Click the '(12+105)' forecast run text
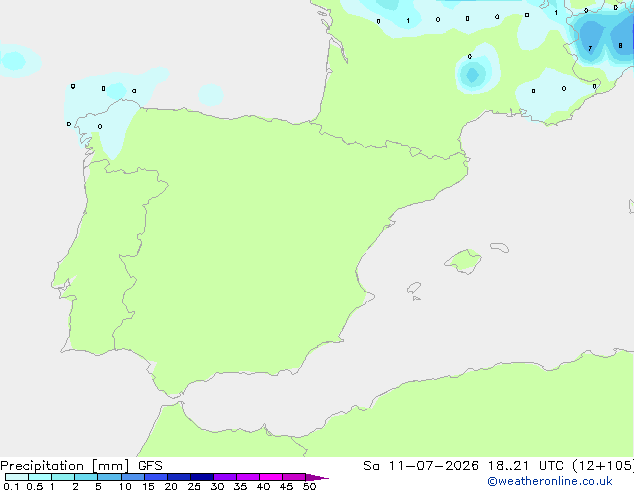This screenshot has width=634, height=490. (x=603, y=466)
